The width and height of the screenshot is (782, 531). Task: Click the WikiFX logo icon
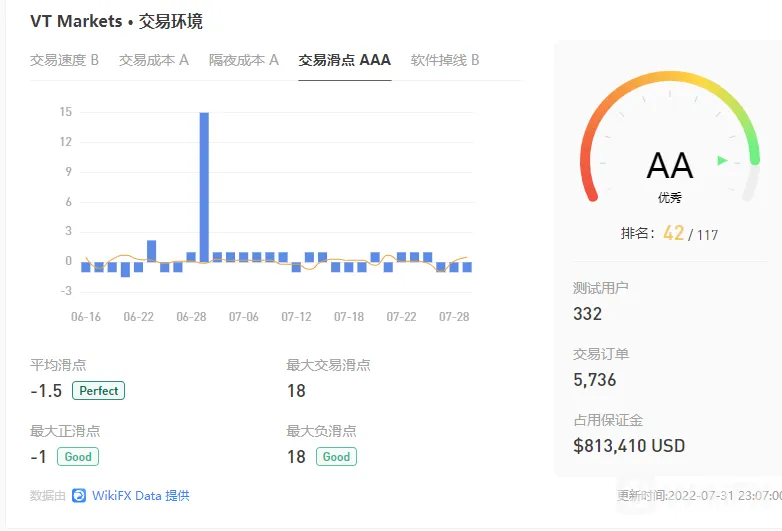coord(79,496)
